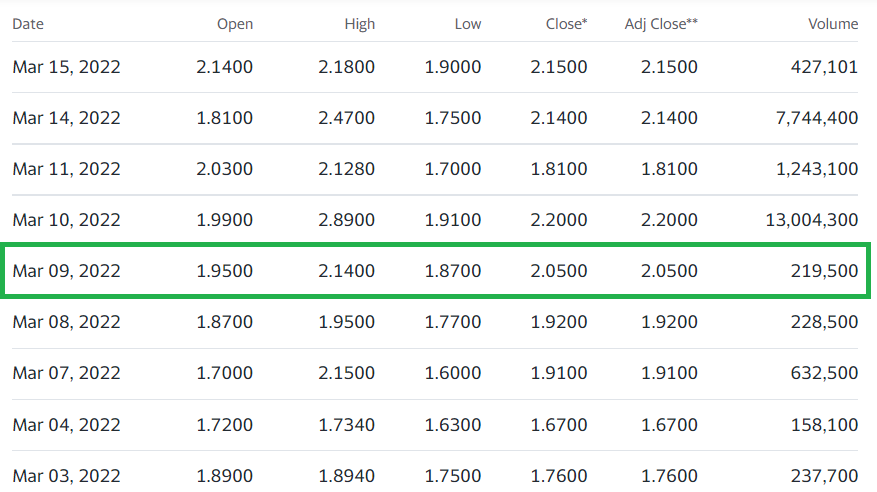Click the Low column header
This screenshot has width=877, height=492.
468,24
